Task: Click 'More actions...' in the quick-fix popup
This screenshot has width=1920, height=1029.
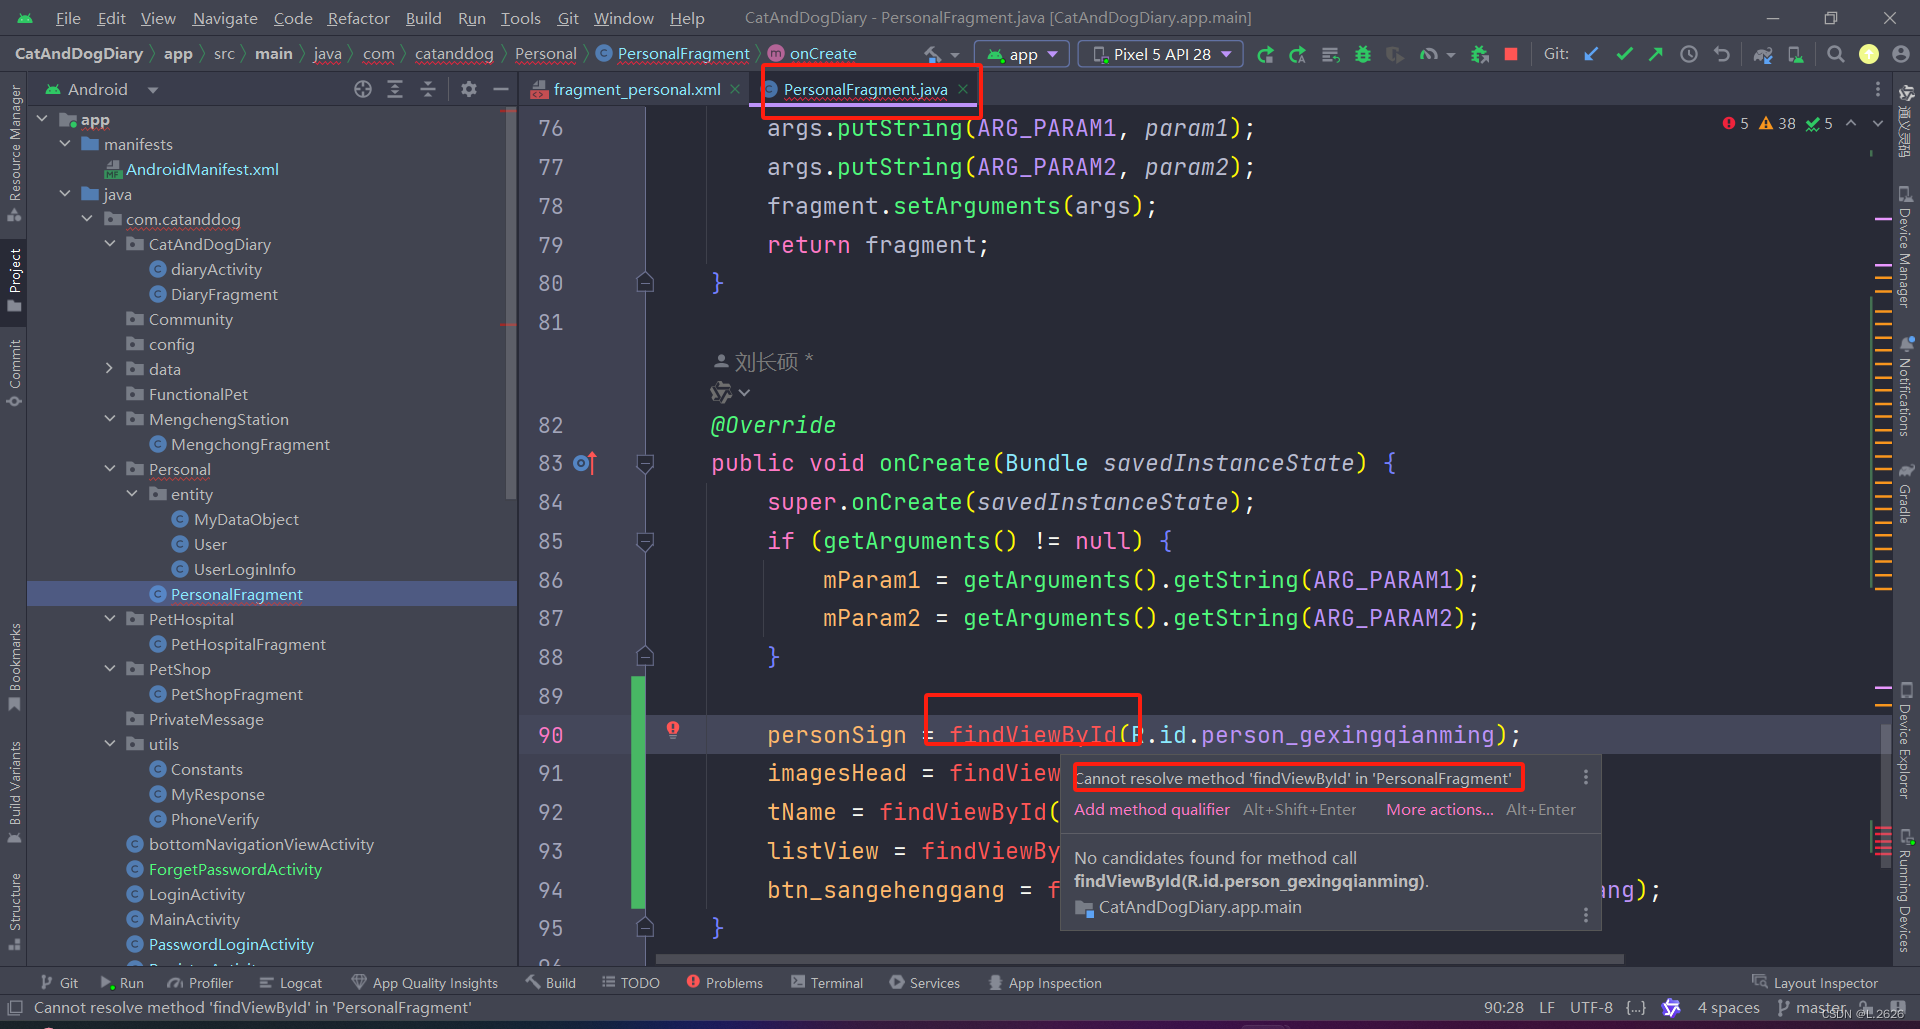Action: click(x=1438, y=809)
